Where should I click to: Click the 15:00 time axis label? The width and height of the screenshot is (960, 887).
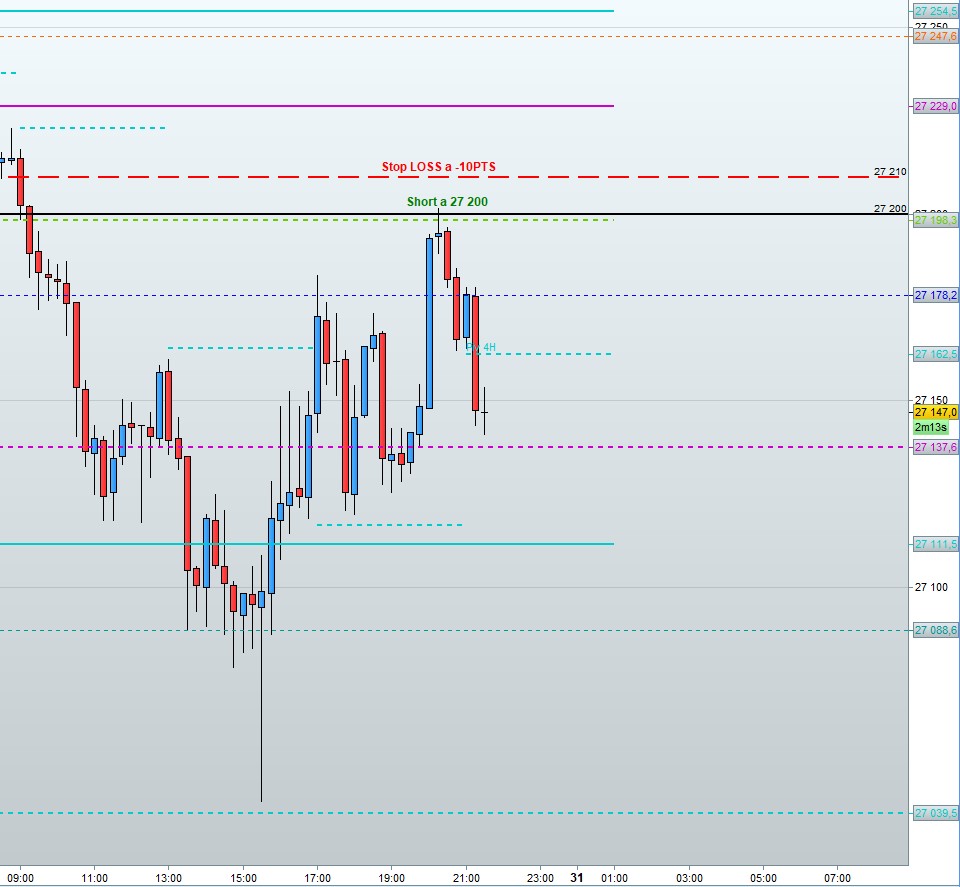[x=243, y=878]
